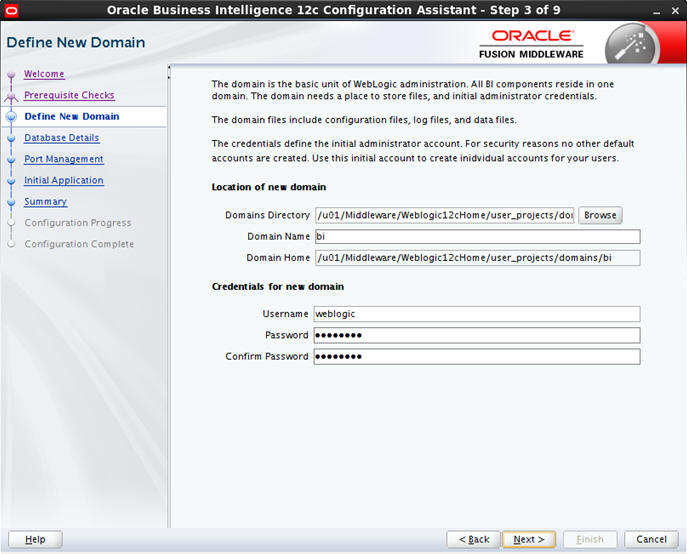
Task: Click the Confirm Password label
Action: tap(267, 356)
